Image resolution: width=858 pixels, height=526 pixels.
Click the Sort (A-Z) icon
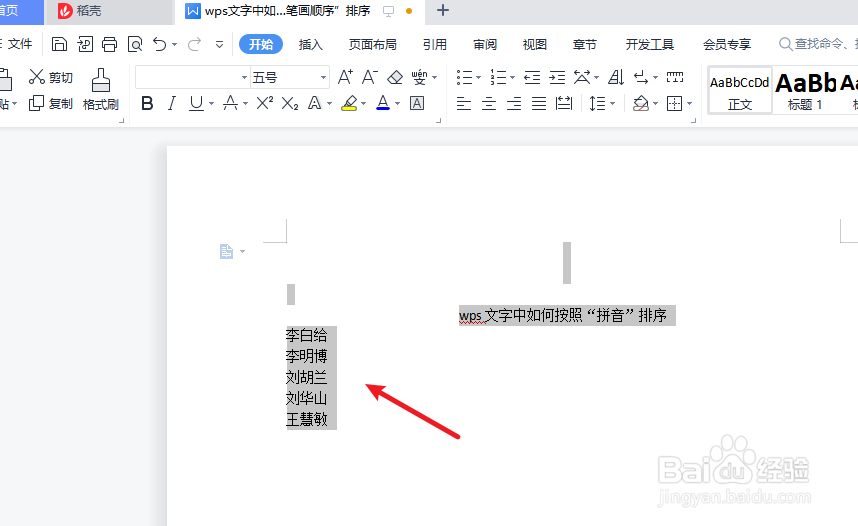[x=616, y=77]
